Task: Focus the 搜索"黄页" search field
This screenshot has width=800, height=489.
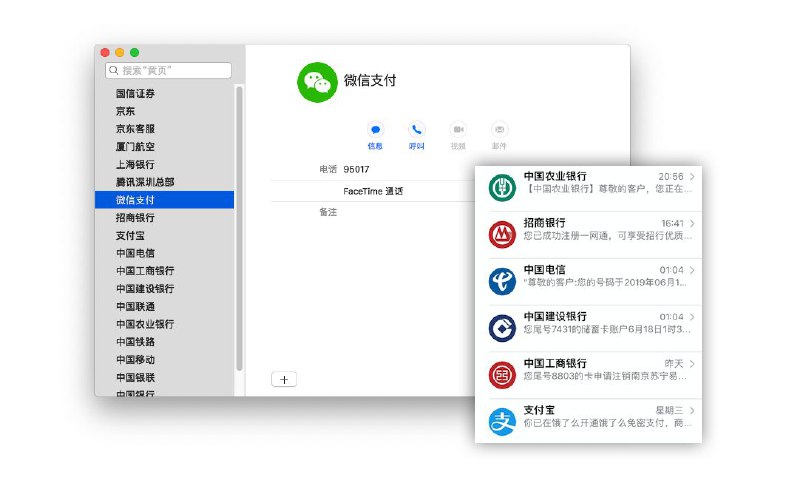Action: point(168,70)
